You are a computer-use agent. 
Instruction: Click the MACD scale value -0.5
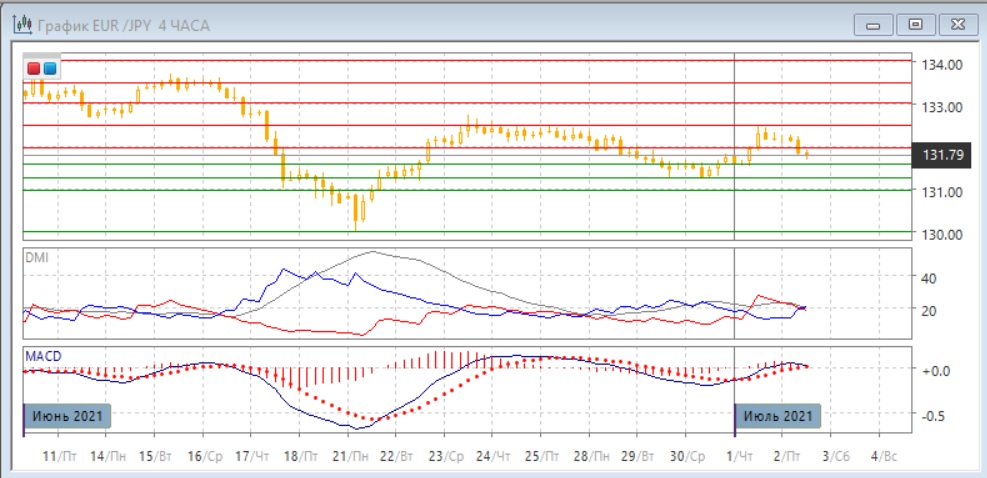click(x=934, y=415)
